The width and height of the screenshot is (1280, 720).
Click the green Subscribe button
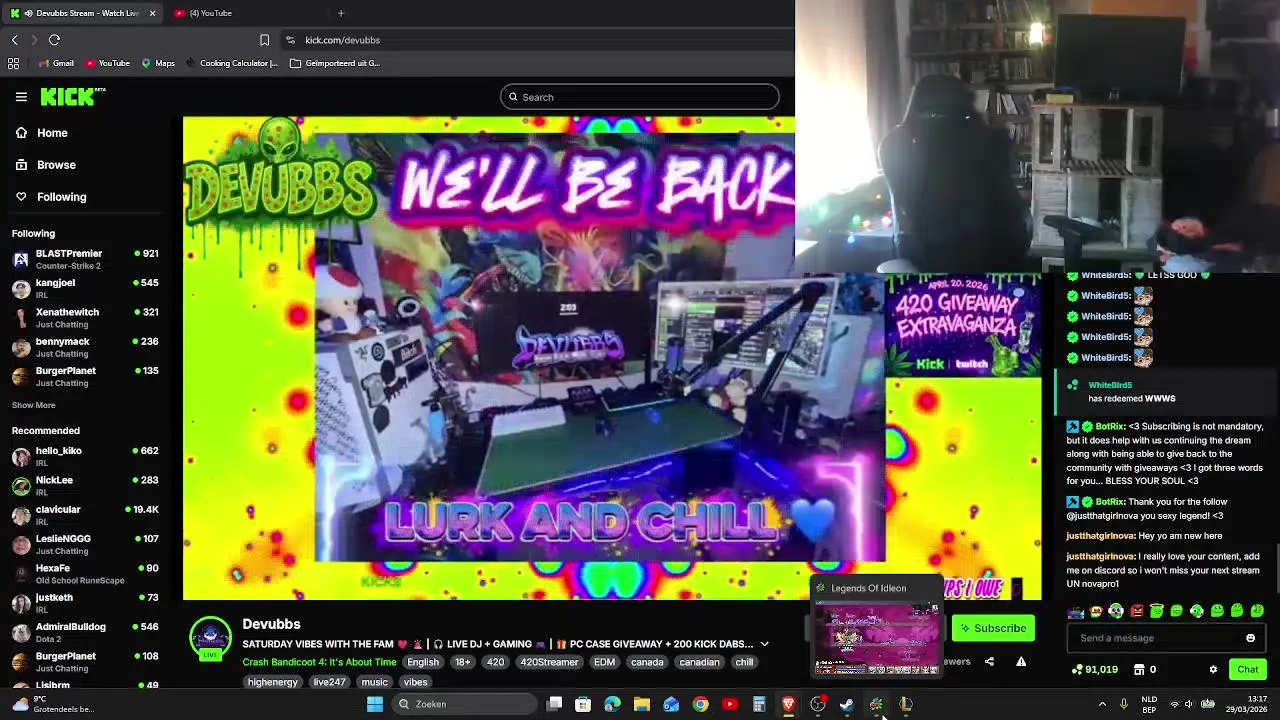click(993, 628)
